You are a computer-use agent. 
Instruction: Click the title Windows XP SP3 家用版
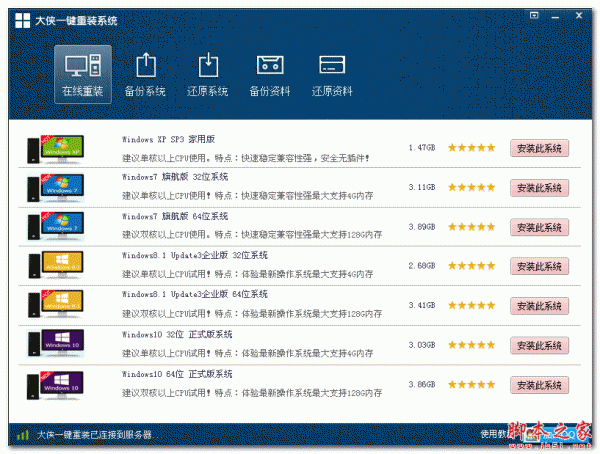coord(168,139)
